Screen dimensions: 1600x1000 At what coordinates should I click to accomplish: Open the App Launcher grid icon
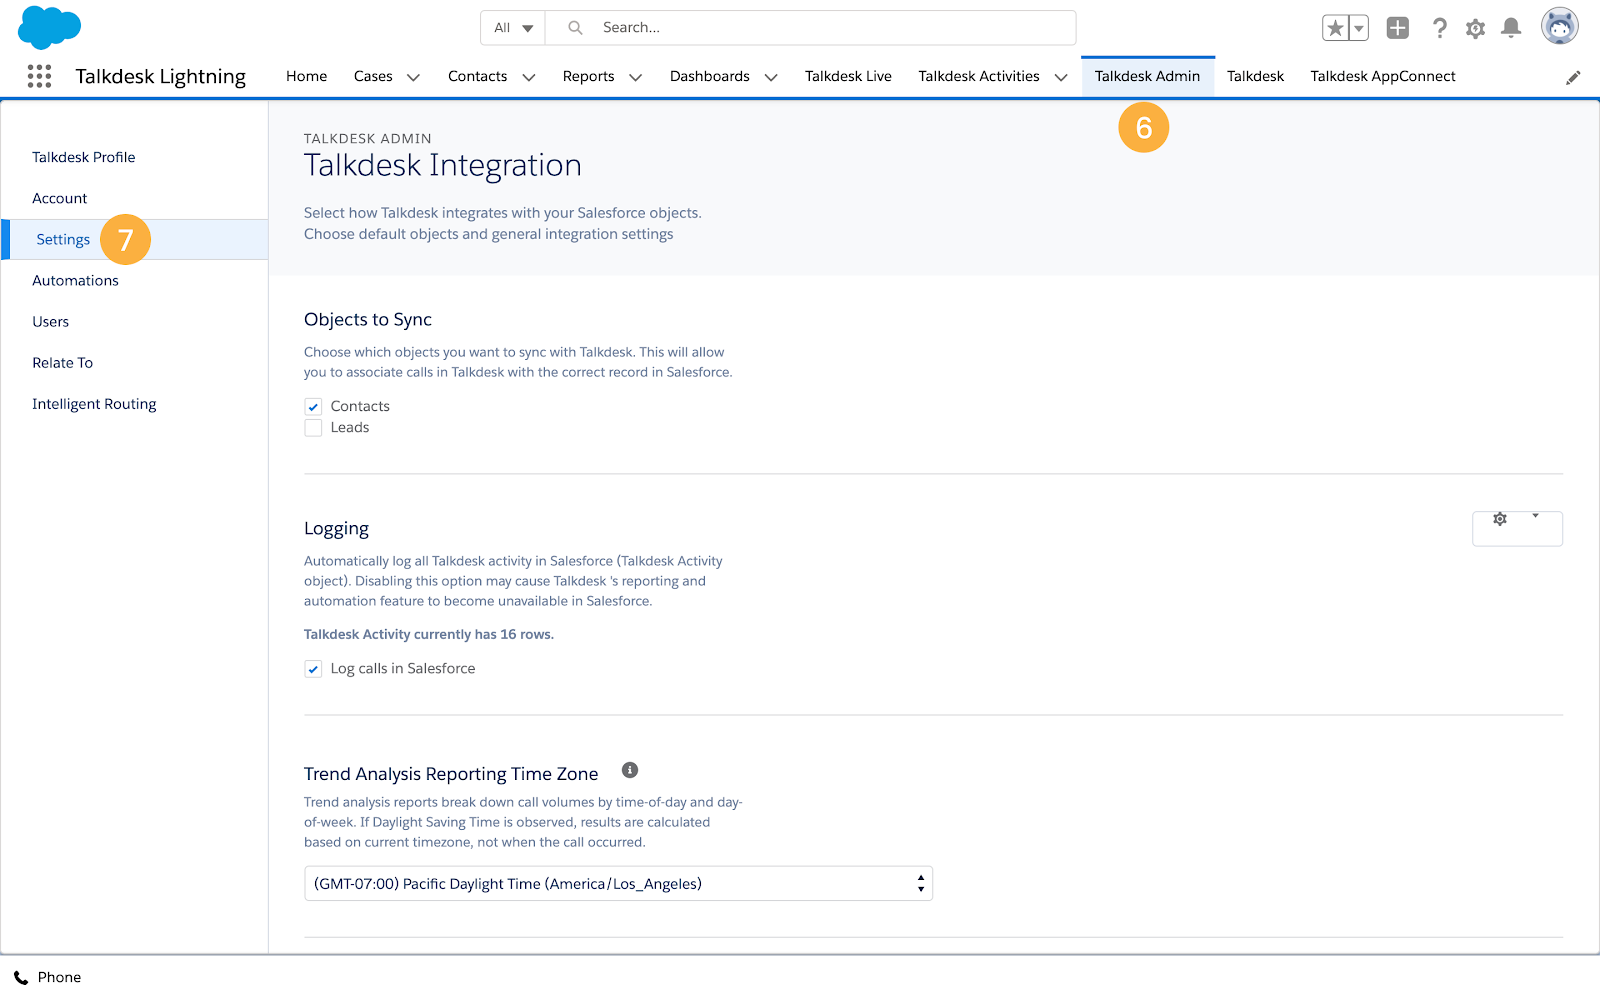pos(39,76)
